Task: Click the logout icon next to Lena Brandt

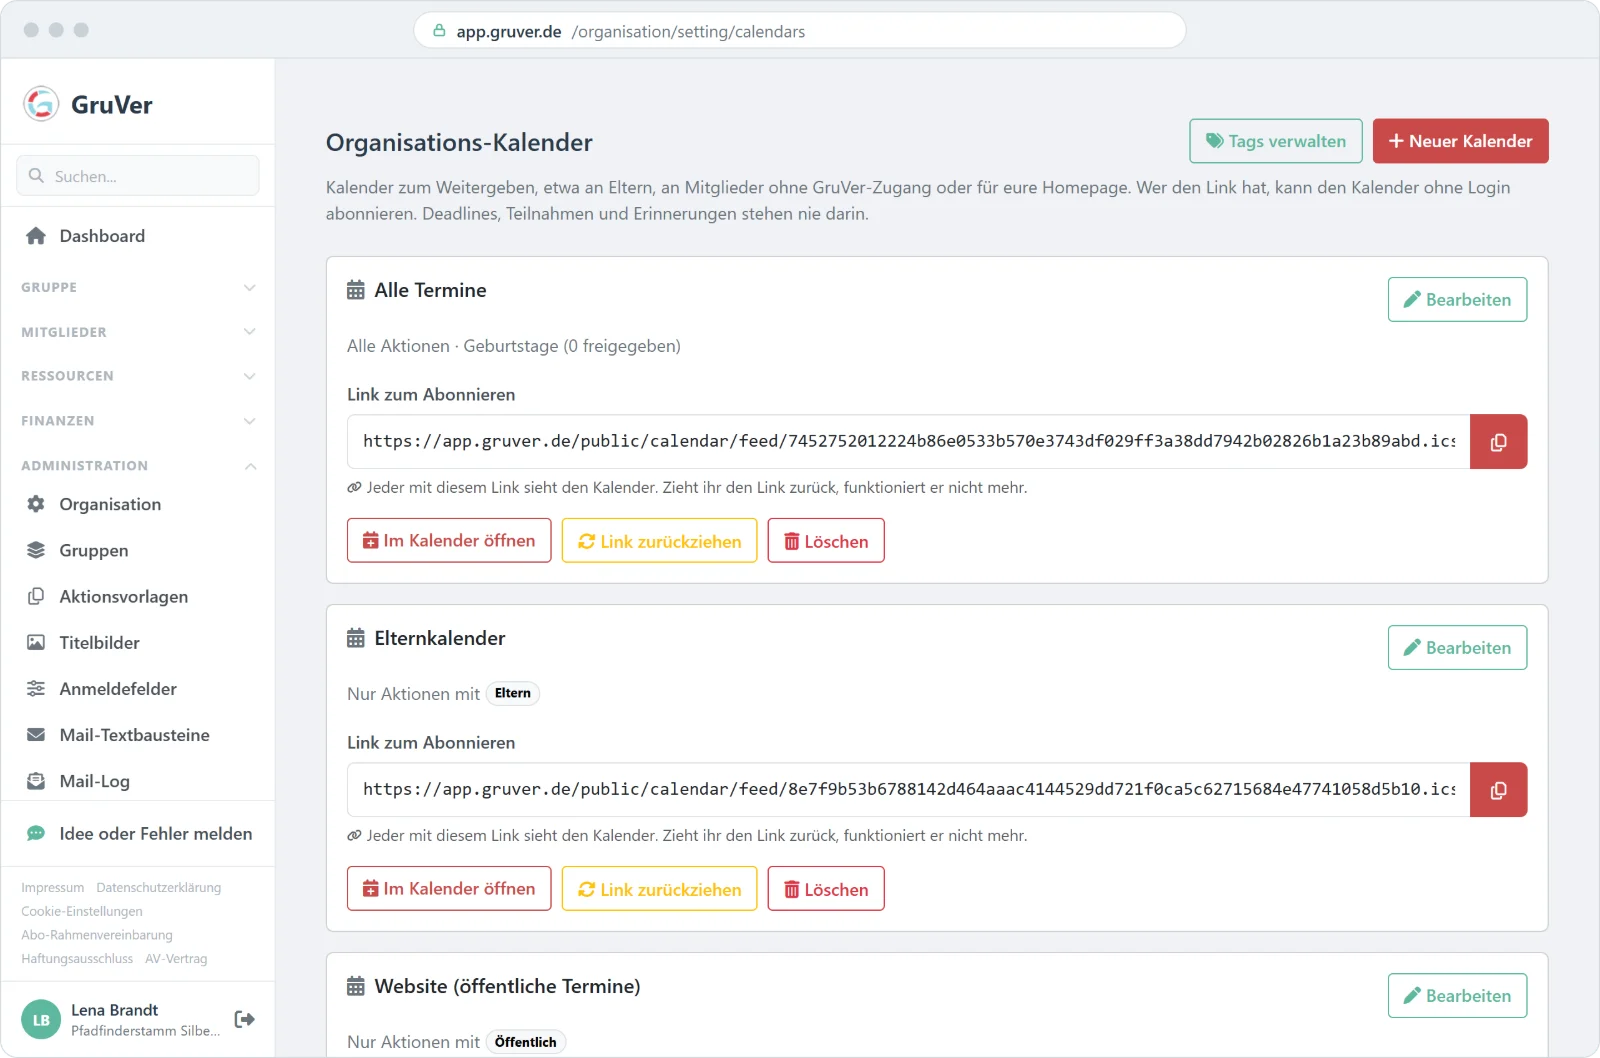Action: pyautogui.click(x=244, y=1019)
